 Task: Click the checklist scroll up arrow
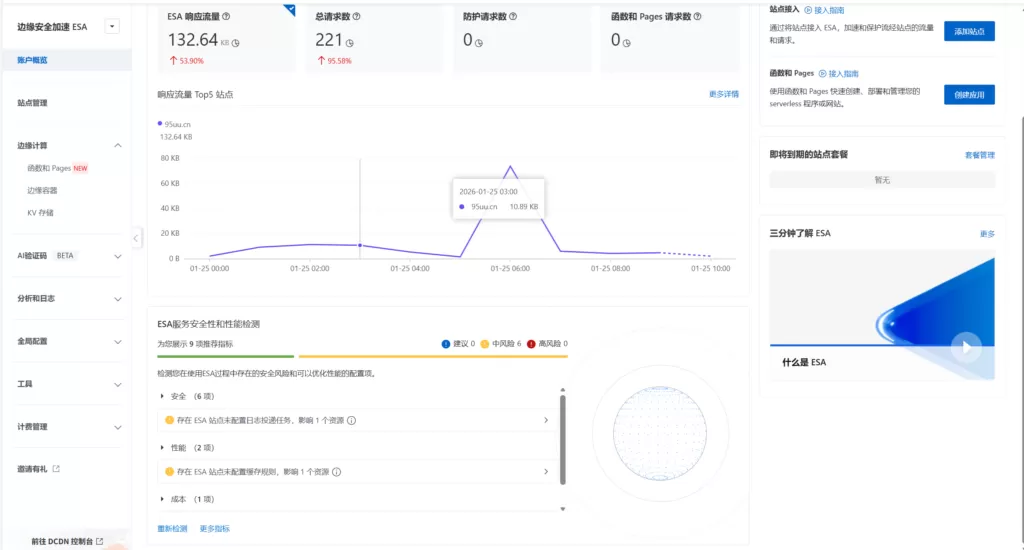coord(562,390)
